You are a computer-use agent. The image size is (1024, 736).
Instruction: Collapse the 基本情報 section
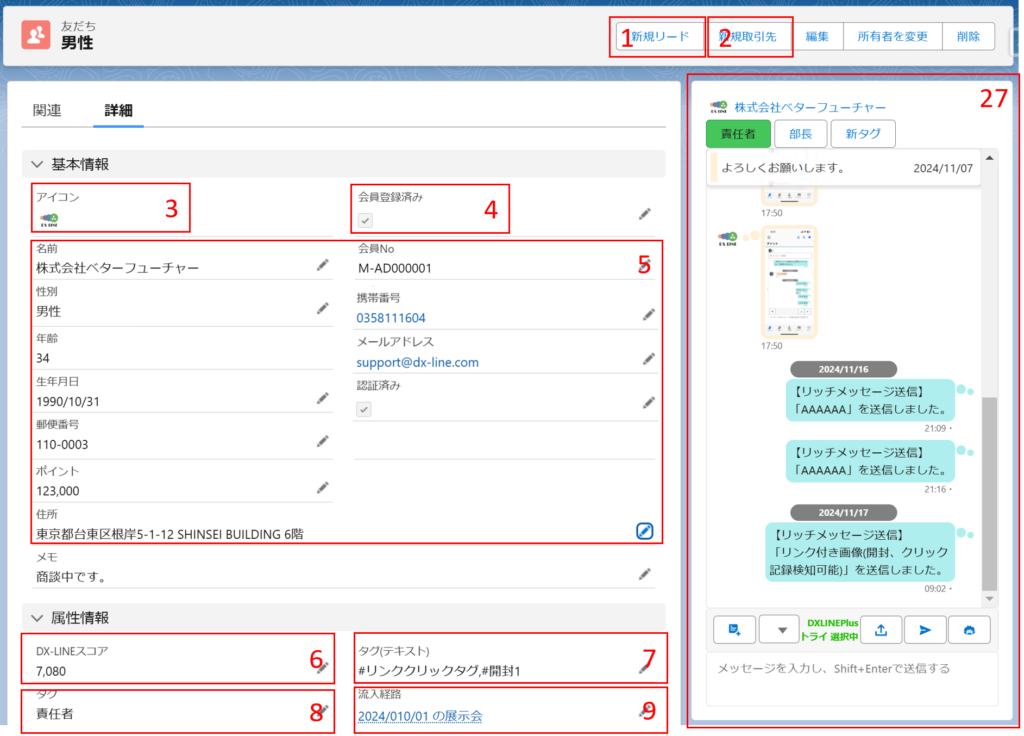pyautogui.click(x=37, y=164)
